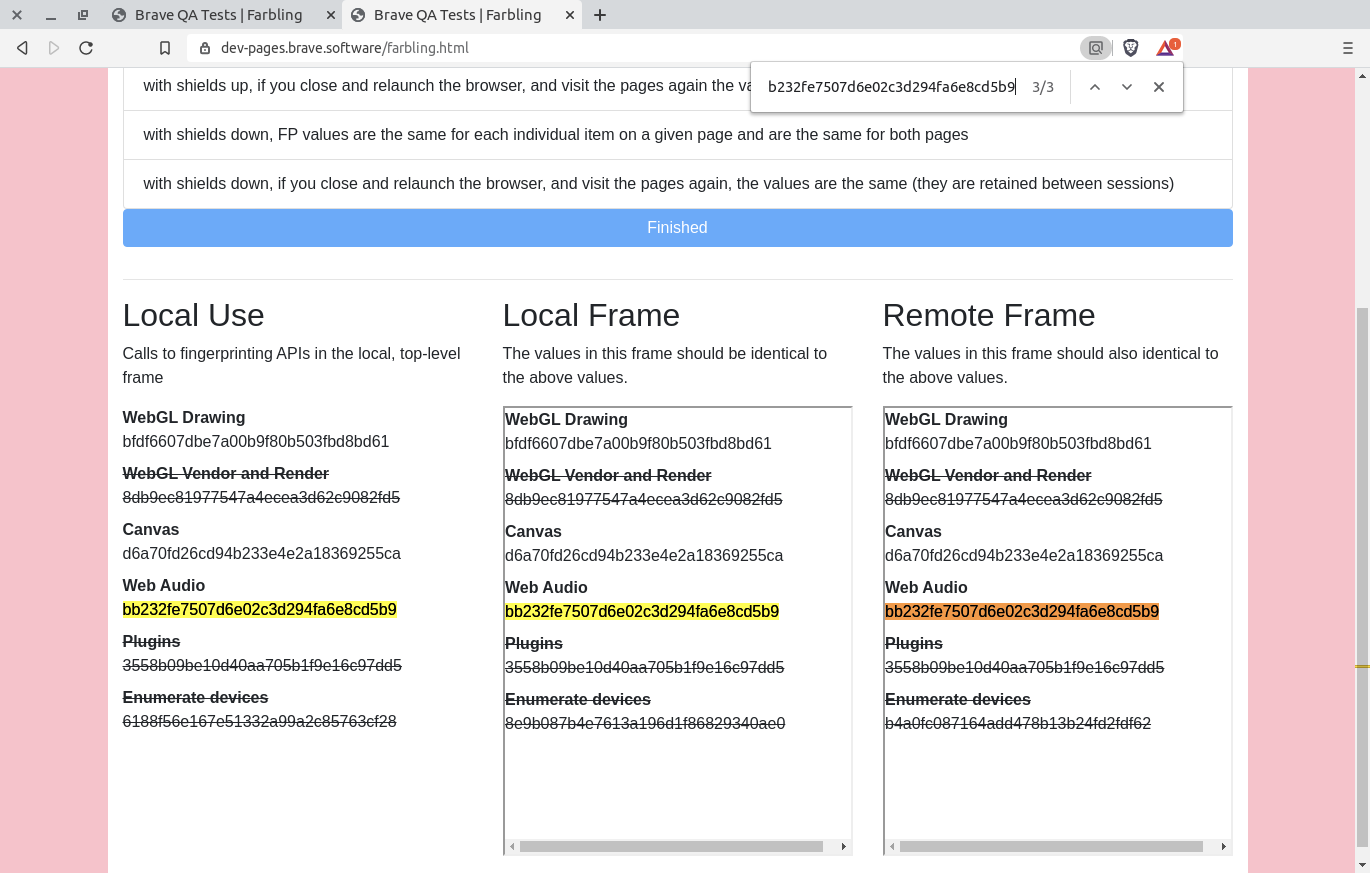Click page scrollbar up arrow
The image size is (1370, 873).
tap(1362, 75)
